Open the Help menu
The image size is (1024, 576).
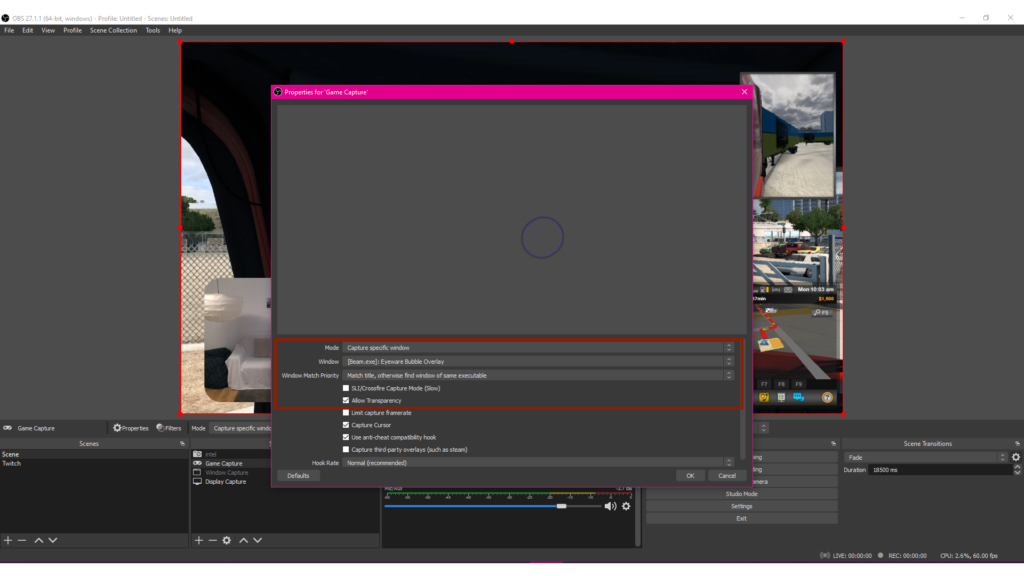click(175, 30)
